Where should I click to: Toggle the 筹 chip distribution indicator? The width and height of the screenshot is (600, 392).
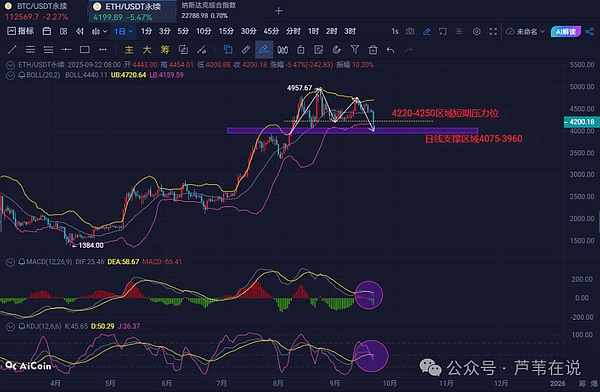[x=165, y=49]
